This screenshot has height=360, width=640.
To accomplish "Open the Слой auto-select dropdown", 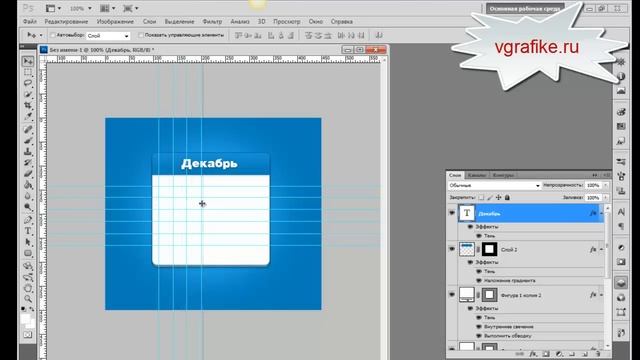I will 108,36.
